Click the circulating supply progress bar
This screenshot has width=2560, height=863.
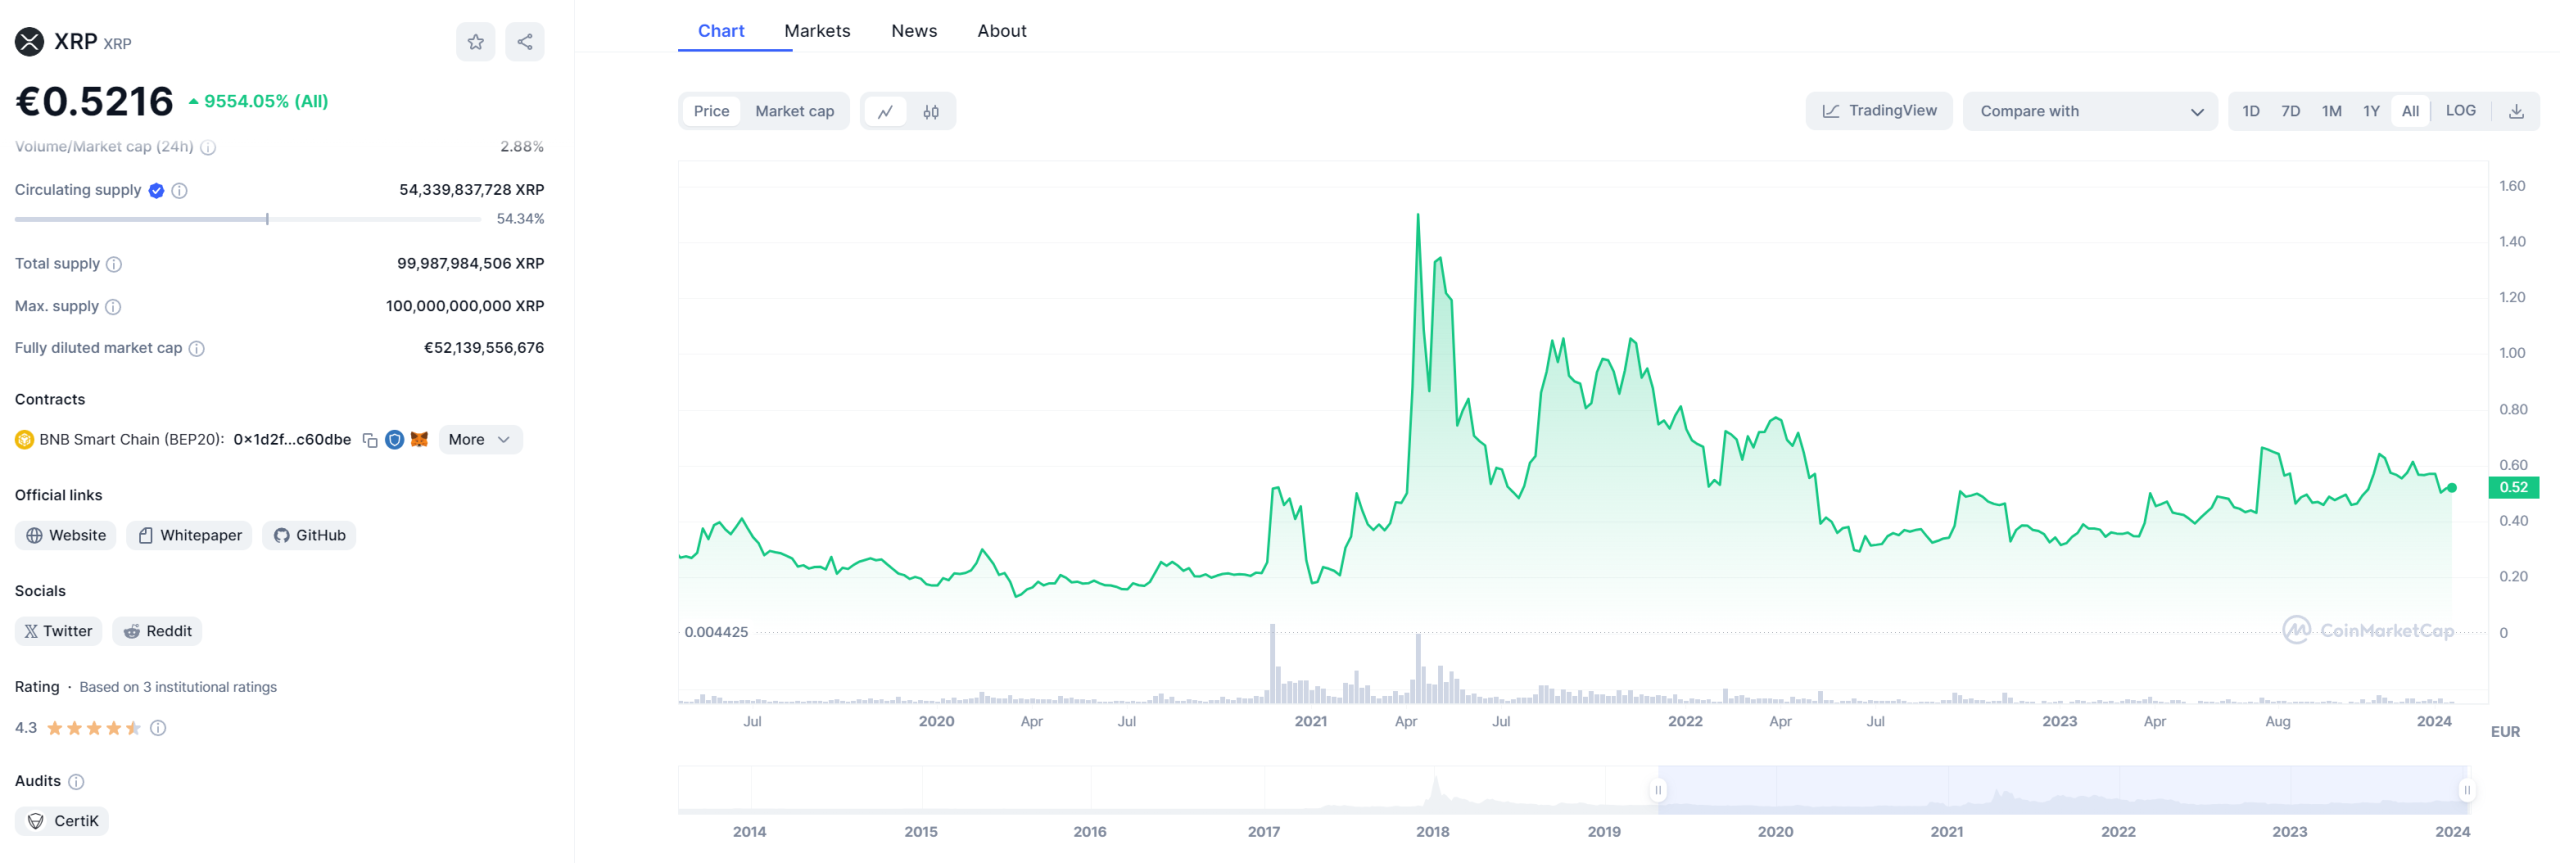point(248,219)
